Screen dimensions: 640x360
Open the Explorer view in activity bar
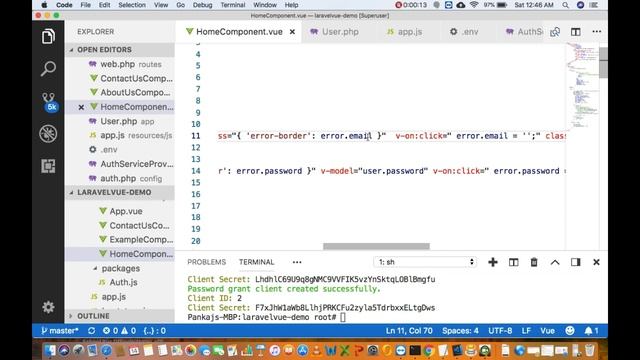coord(48,37)
